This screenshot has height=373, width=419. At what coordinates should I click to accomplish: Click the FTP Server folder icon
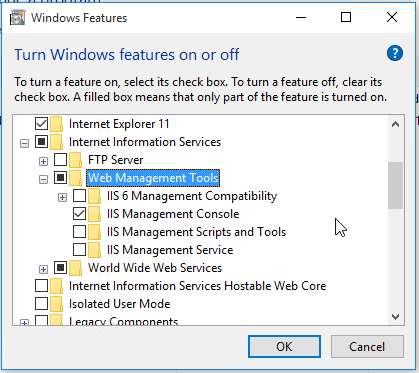76,160
